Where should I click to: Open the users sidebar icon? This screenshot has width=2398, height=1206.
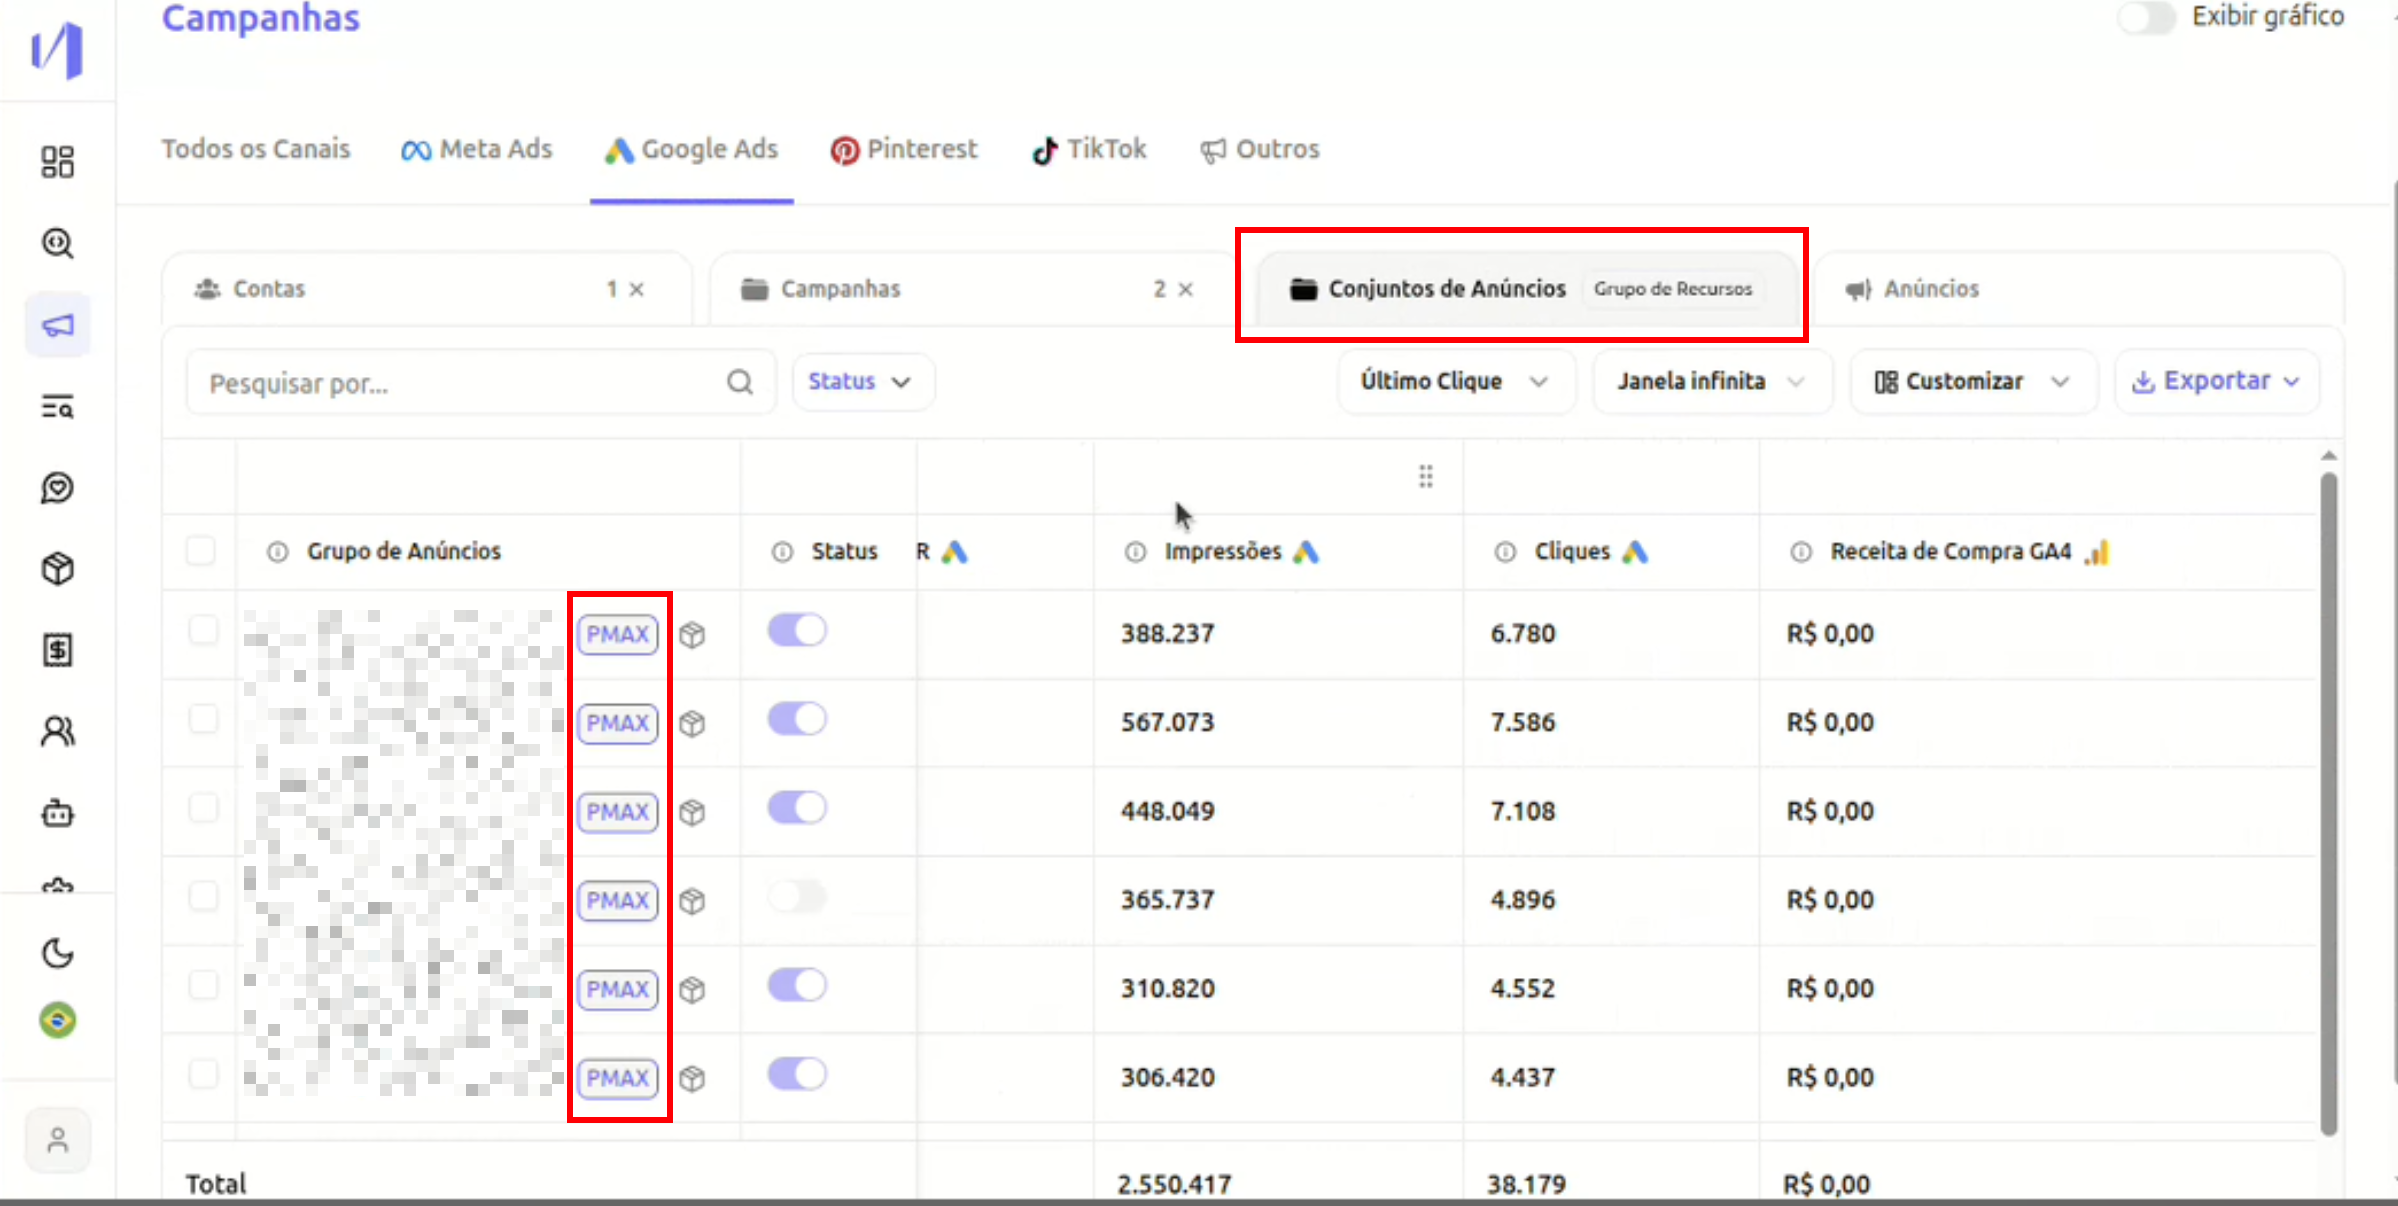click(x=57, y=732)
